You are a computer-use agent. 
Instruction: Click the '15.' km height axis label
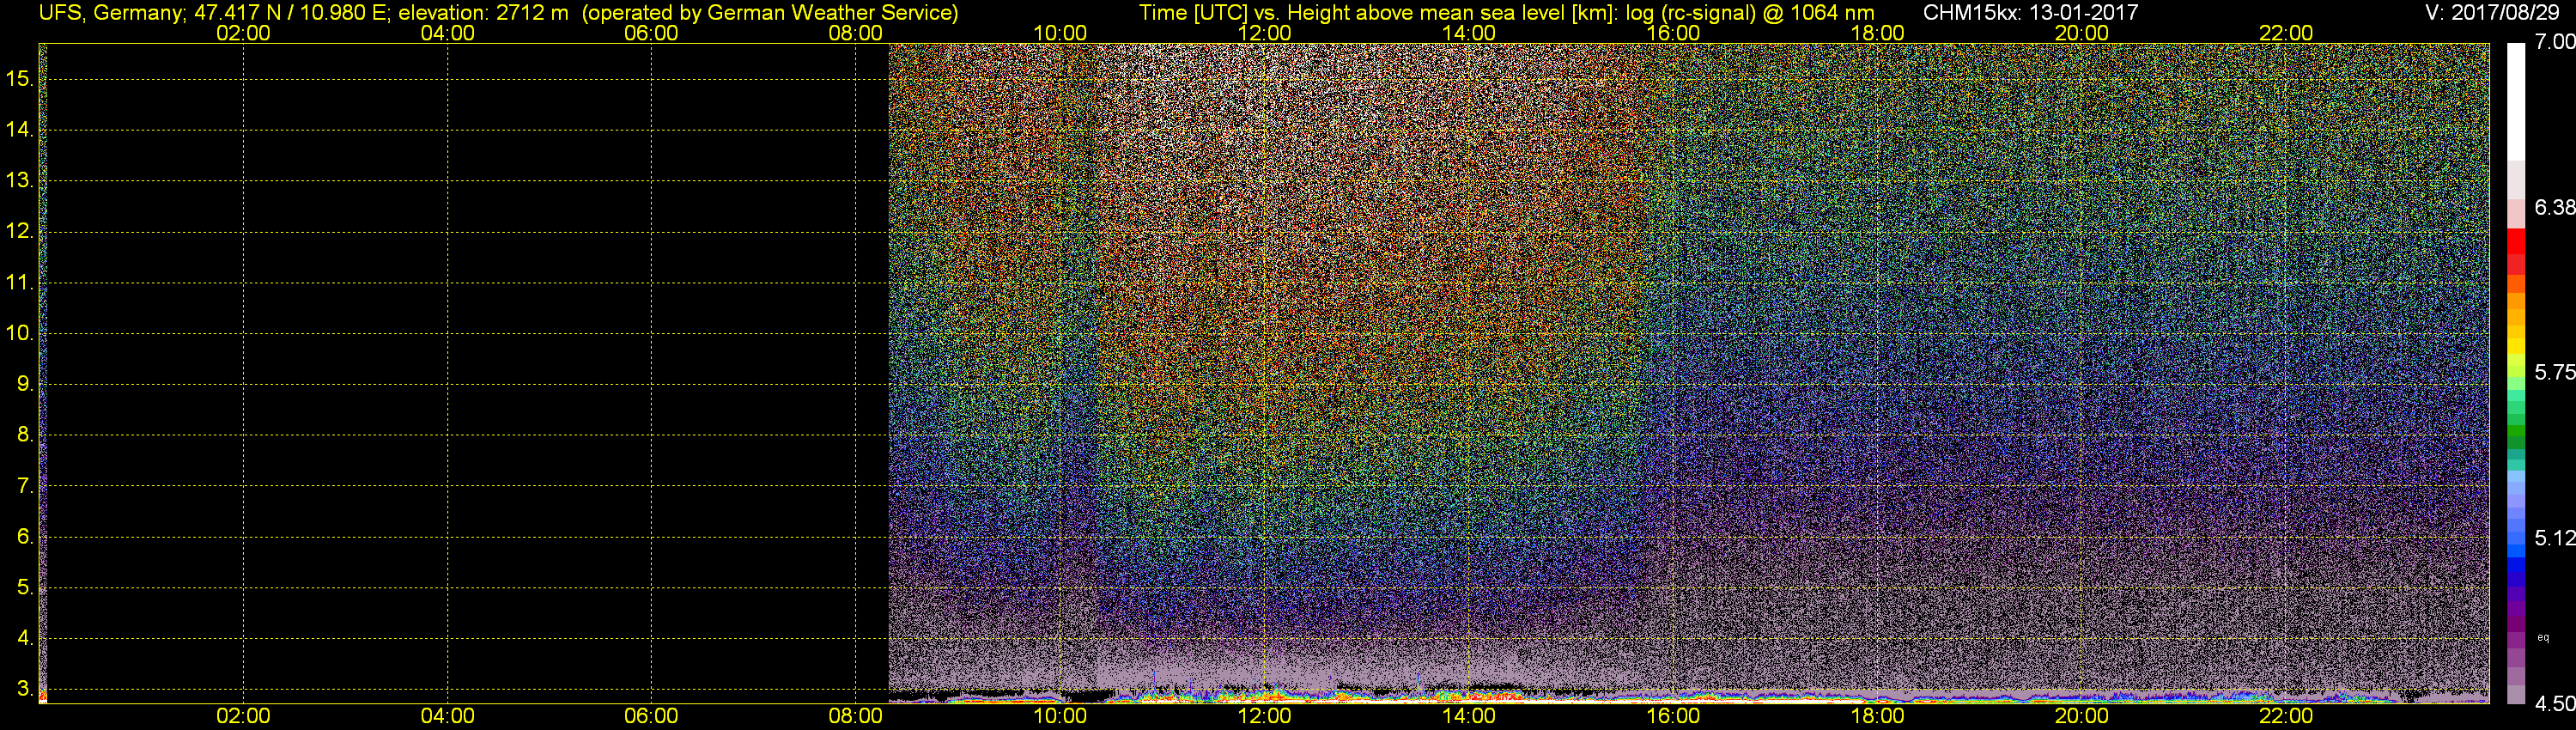click(19, 78)
